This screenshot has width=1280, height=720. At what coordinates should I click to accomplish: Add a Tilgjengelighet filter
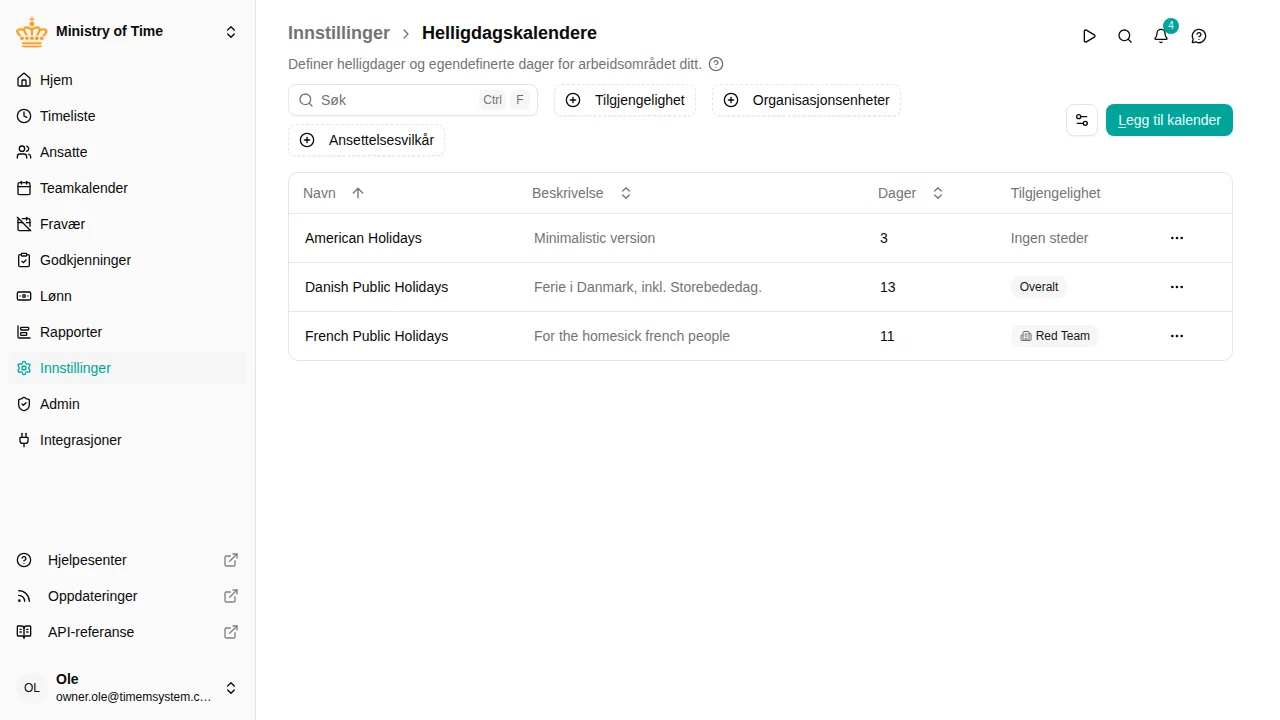625,100
